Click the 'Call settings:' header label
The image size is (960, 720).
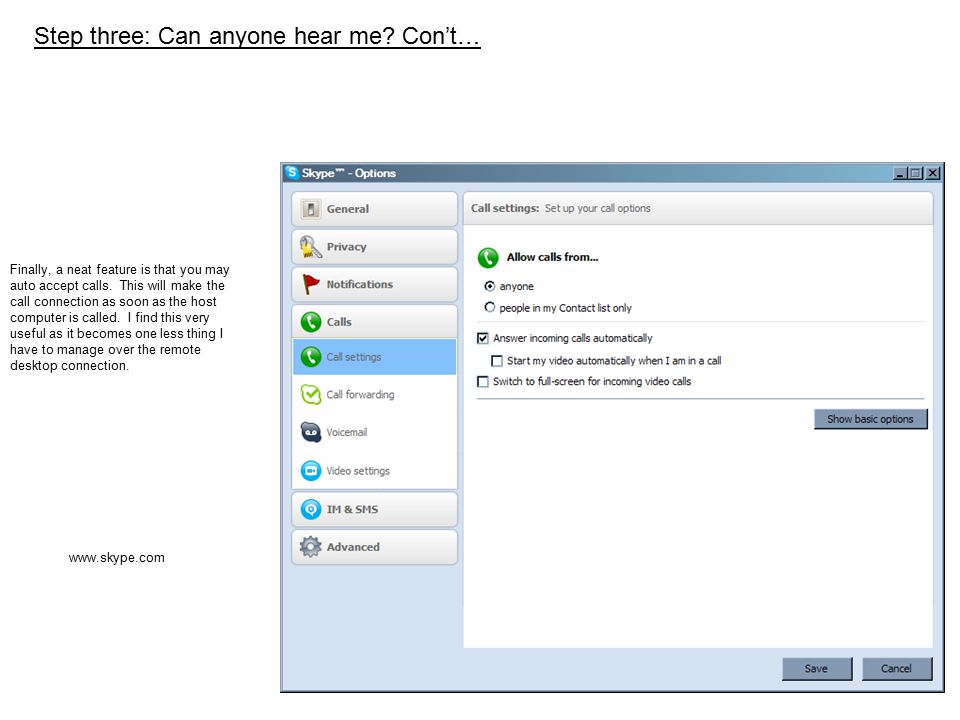click(505, 208)
